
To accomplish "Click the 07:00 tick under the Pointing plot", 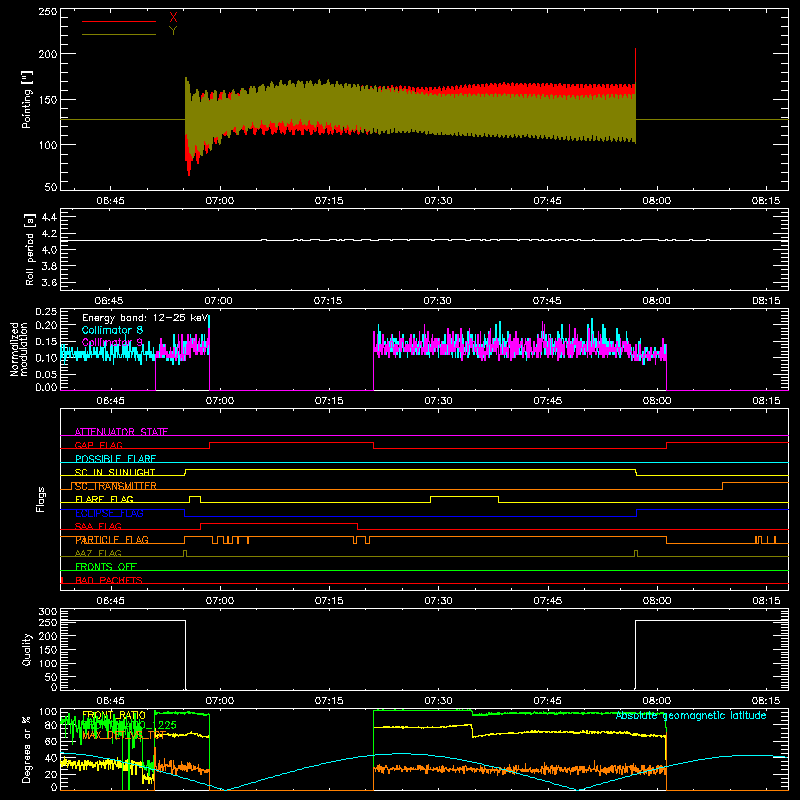I will [220, 201].
